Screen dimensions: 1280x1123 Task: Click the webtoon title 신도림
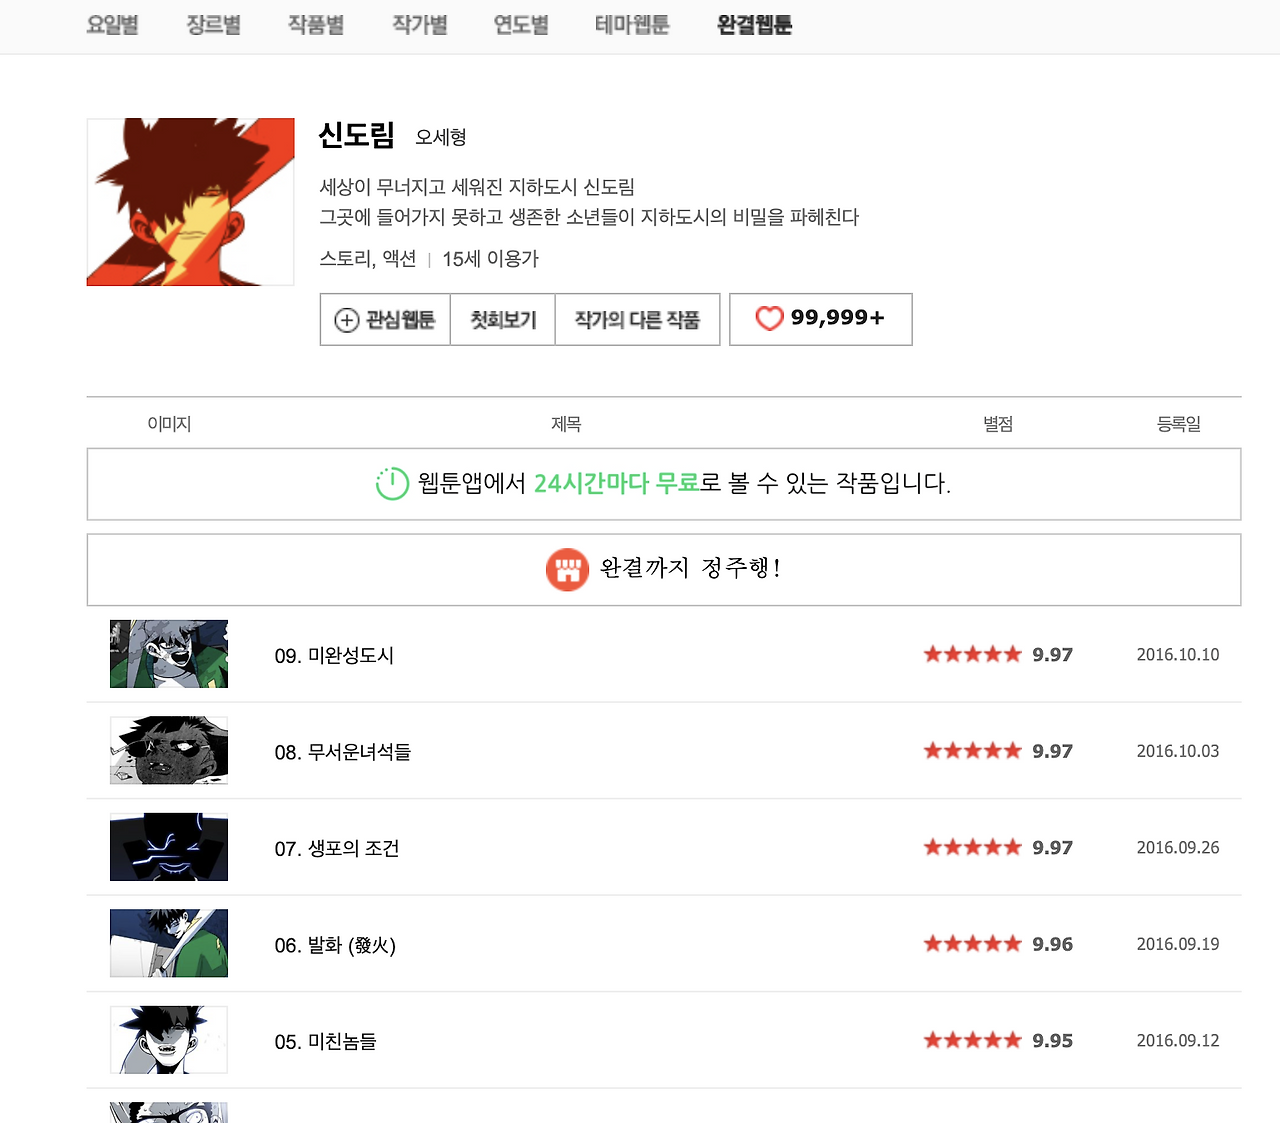[356, 135]
